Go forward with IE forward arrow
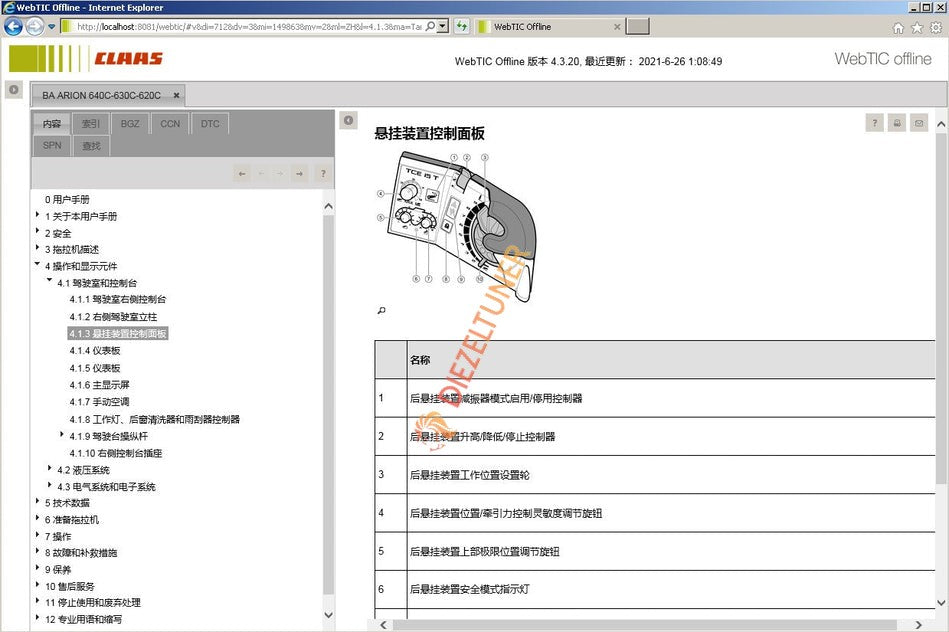The width and height of the screenshot is (949, 632). point(34,27)
